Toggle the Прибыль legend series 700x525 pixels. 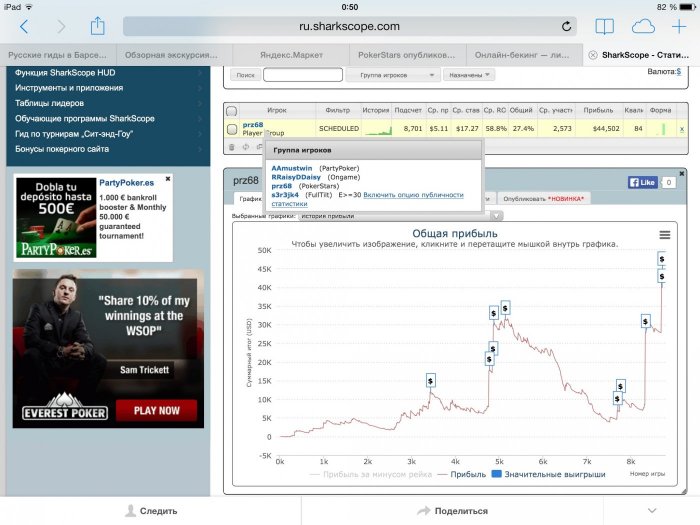click(462, 475)
